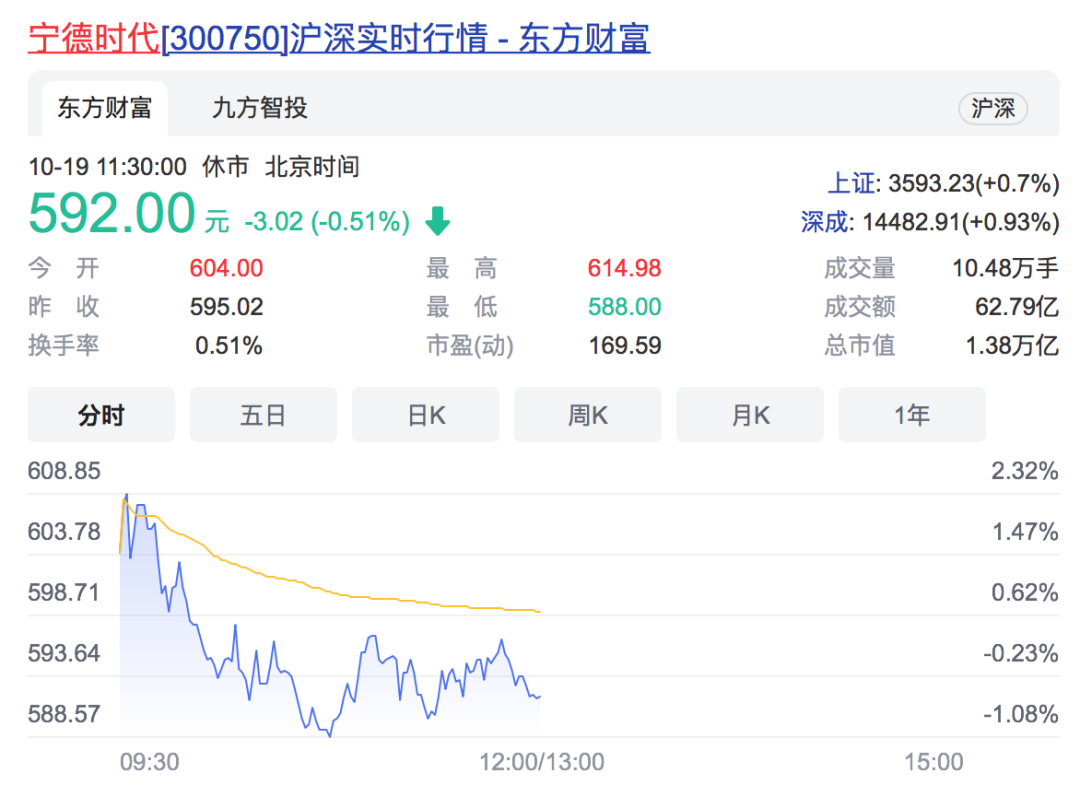Select the 东方财富 tab
Screen dimensions: 1080x785
click(x=104, y=108)
